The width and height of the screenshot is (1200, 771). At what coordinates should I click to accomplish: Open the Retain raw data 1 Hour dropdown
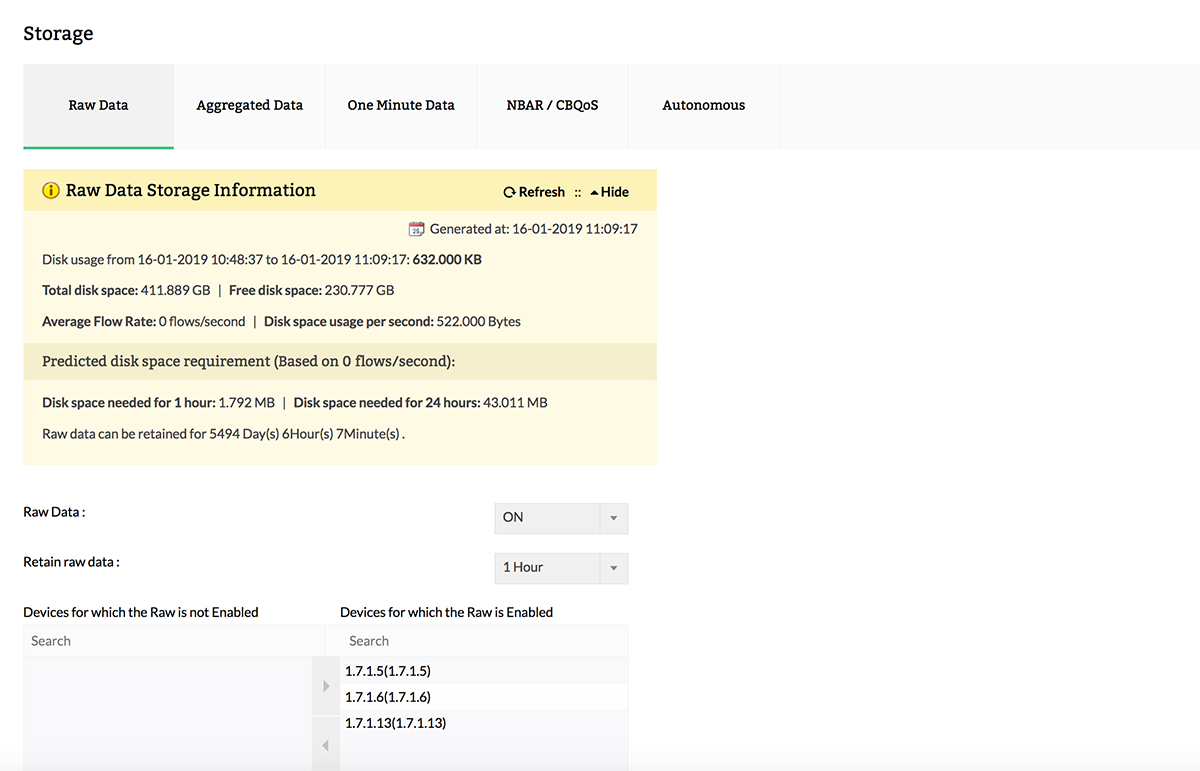(561, 567)
